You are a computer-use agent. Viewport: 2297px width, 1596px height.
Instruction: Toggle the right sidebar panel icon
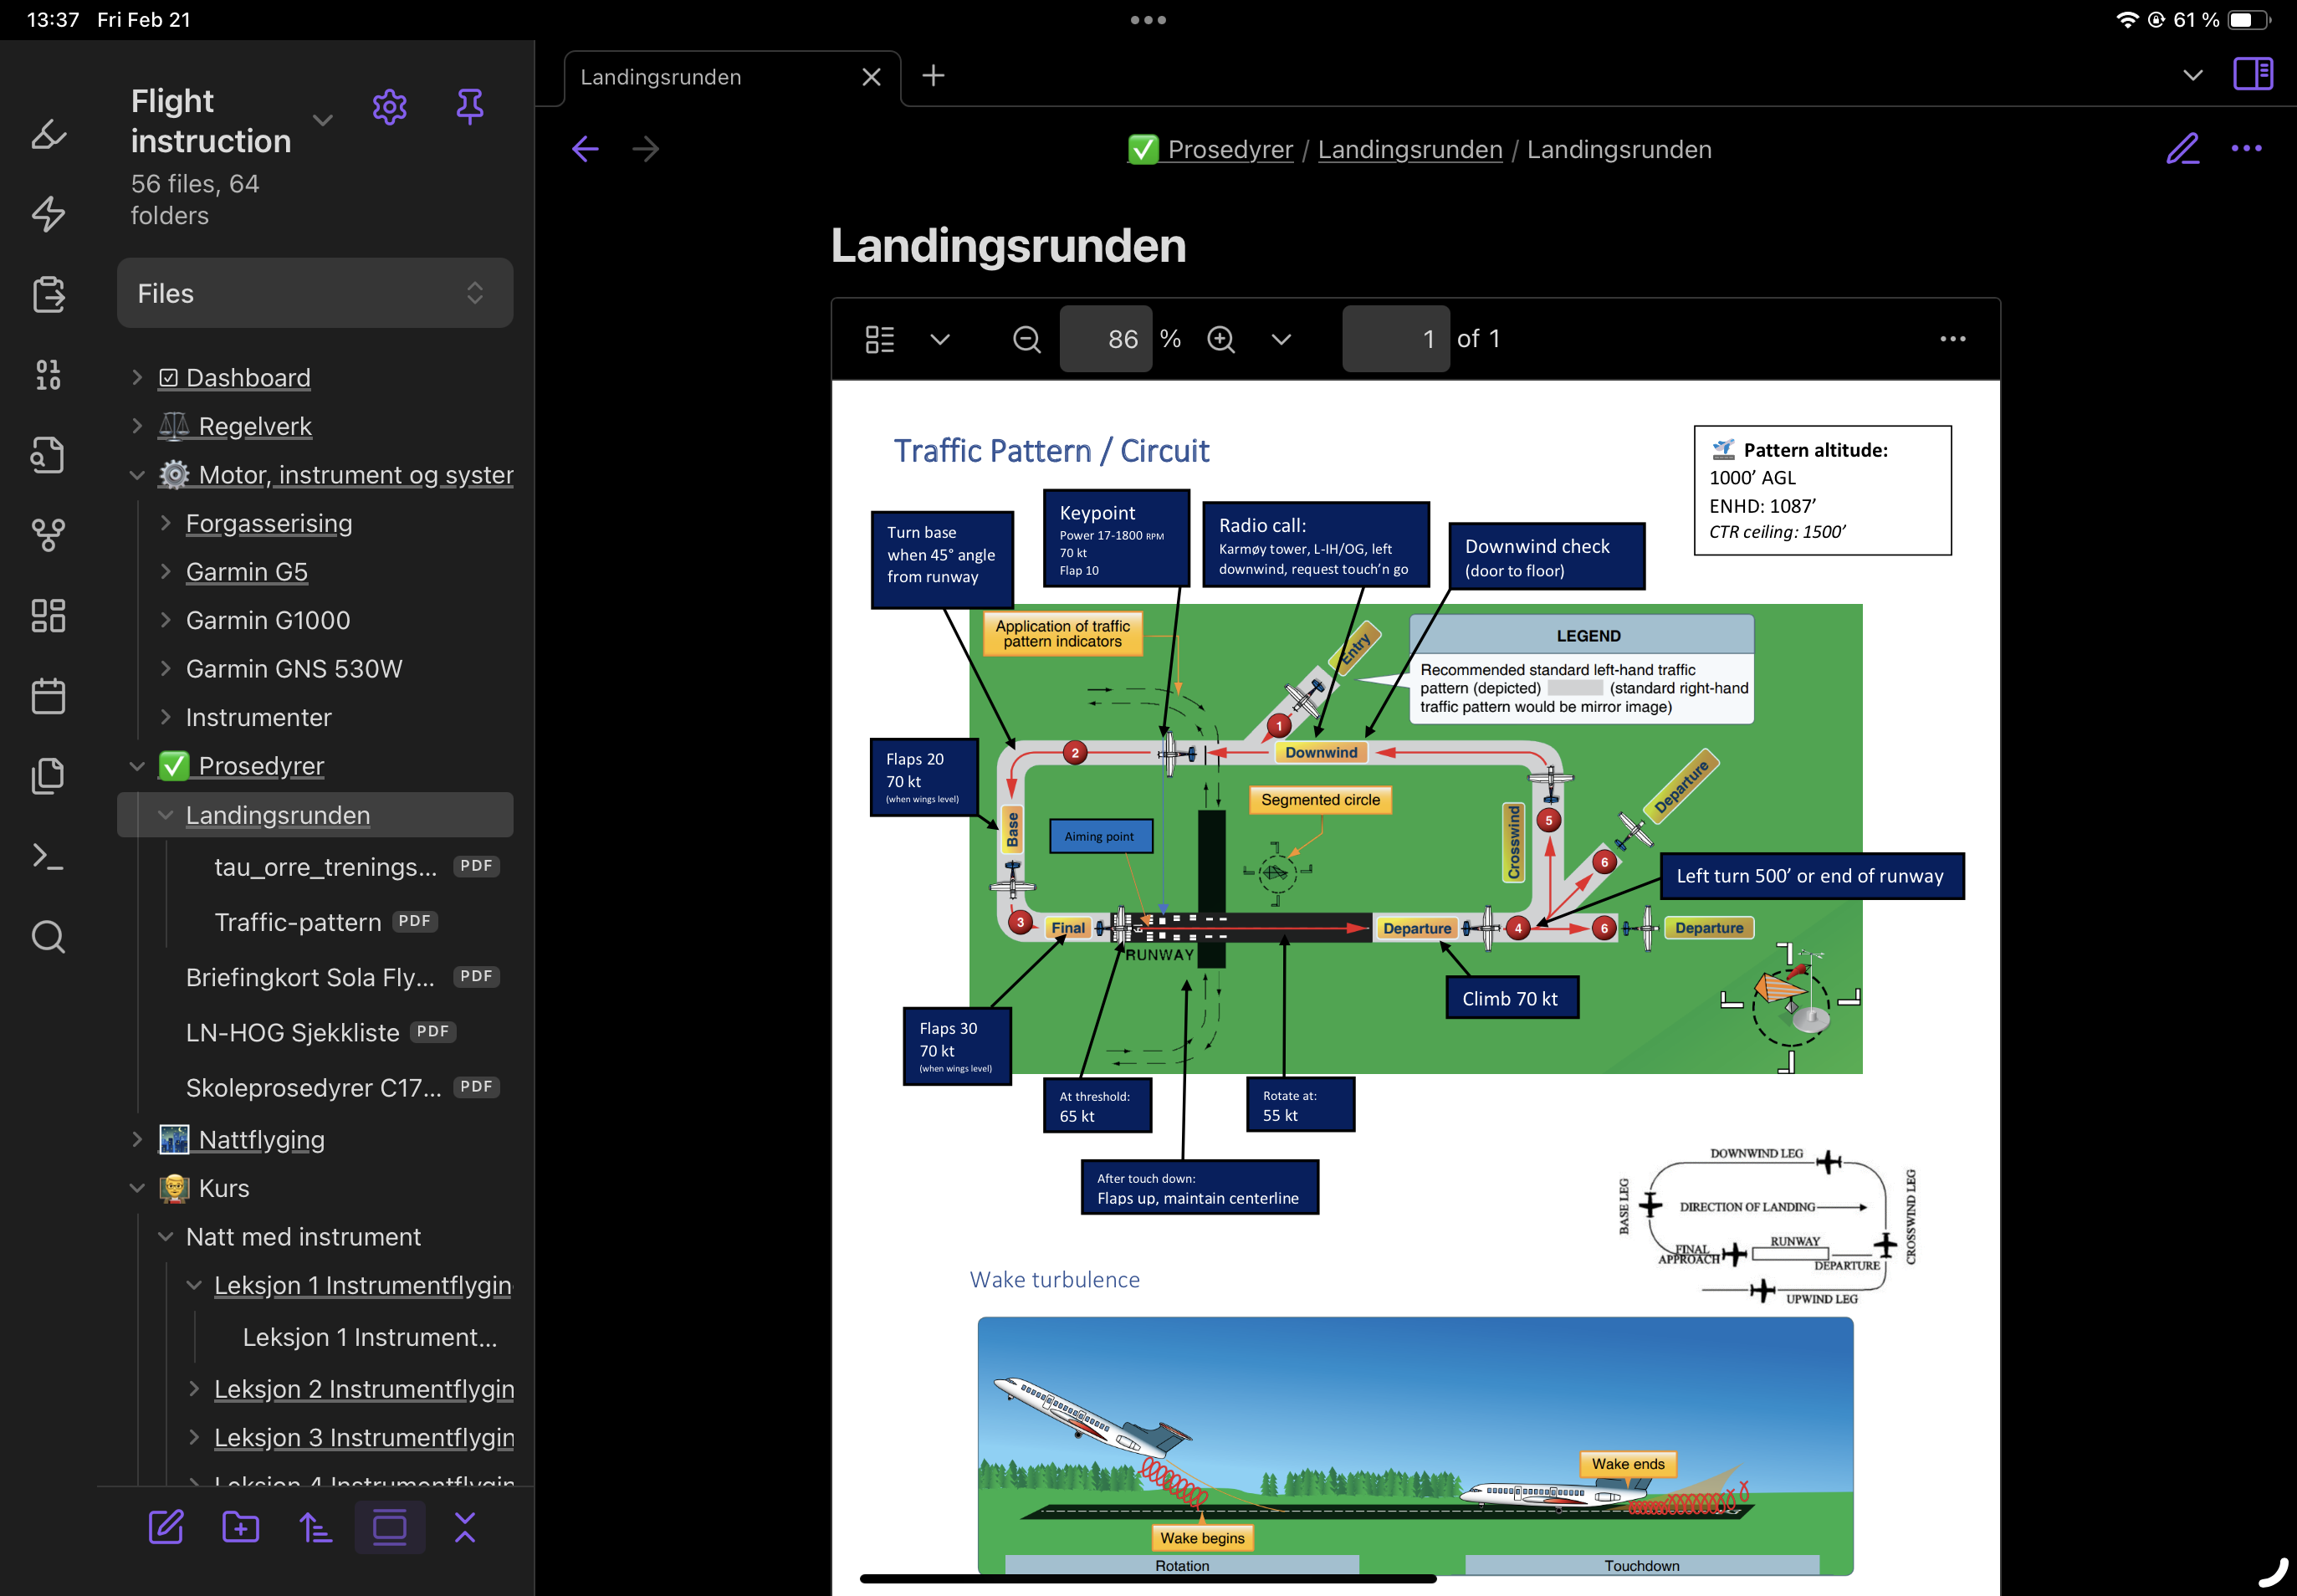pos(2252,74)
